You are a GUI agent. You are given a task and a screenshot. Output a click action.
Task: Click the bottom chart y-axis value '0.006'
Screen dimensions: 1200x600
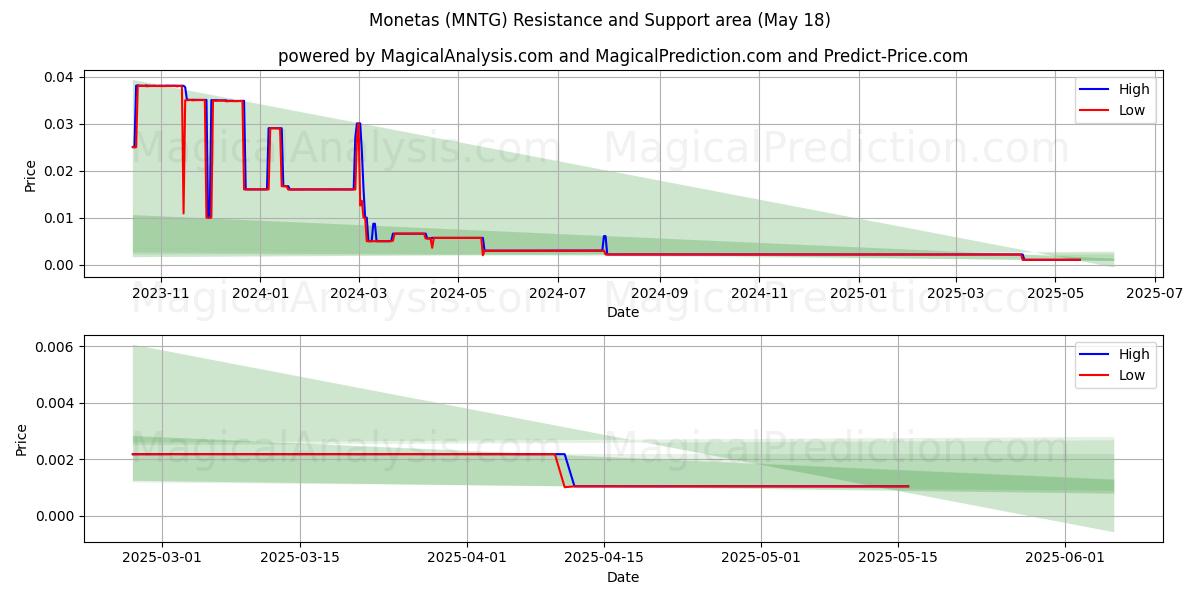tap(56, 346)
